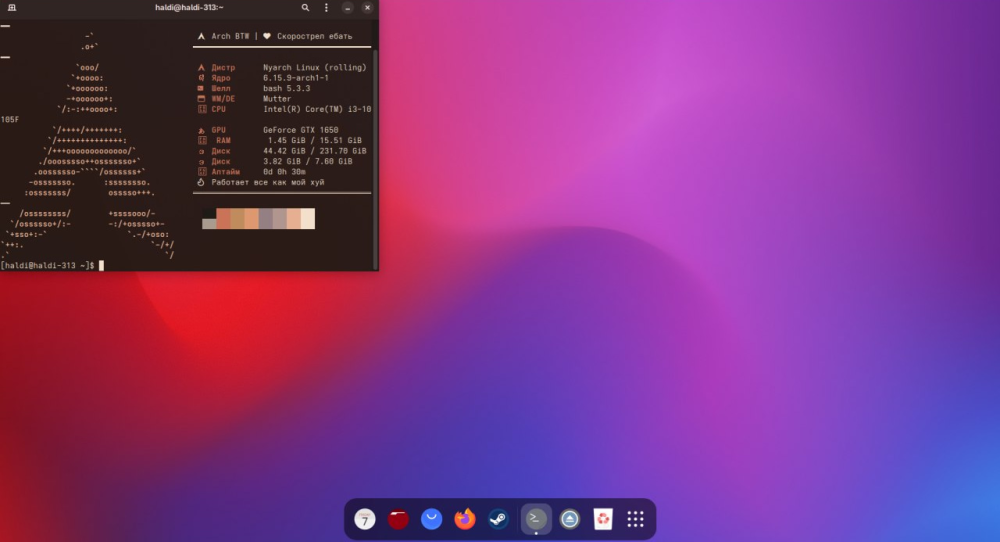
Task: Click the haldi@haldi-313 window title
Action: (x=189, y=8)
